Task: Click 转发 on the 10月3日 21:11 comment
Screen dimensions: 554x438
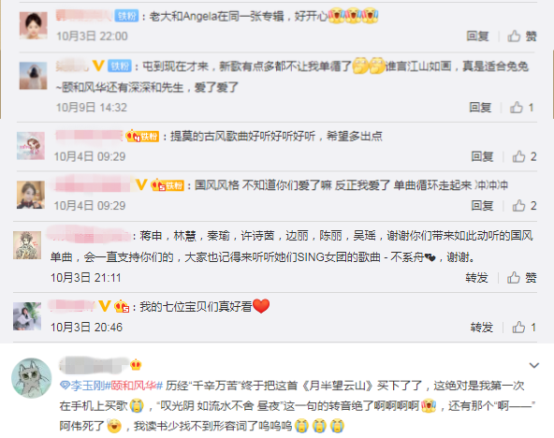Action: click(477, 278)
